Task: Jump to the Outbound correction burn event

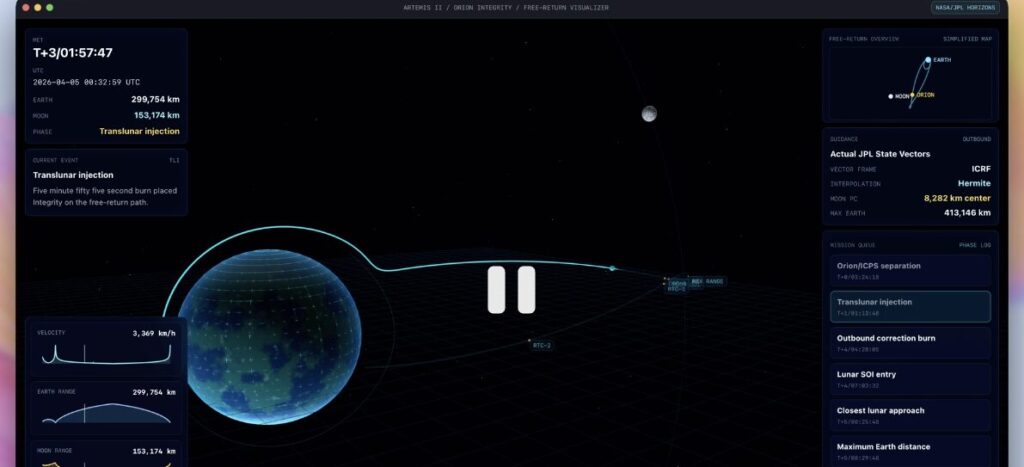Action: tap(910, 342)
